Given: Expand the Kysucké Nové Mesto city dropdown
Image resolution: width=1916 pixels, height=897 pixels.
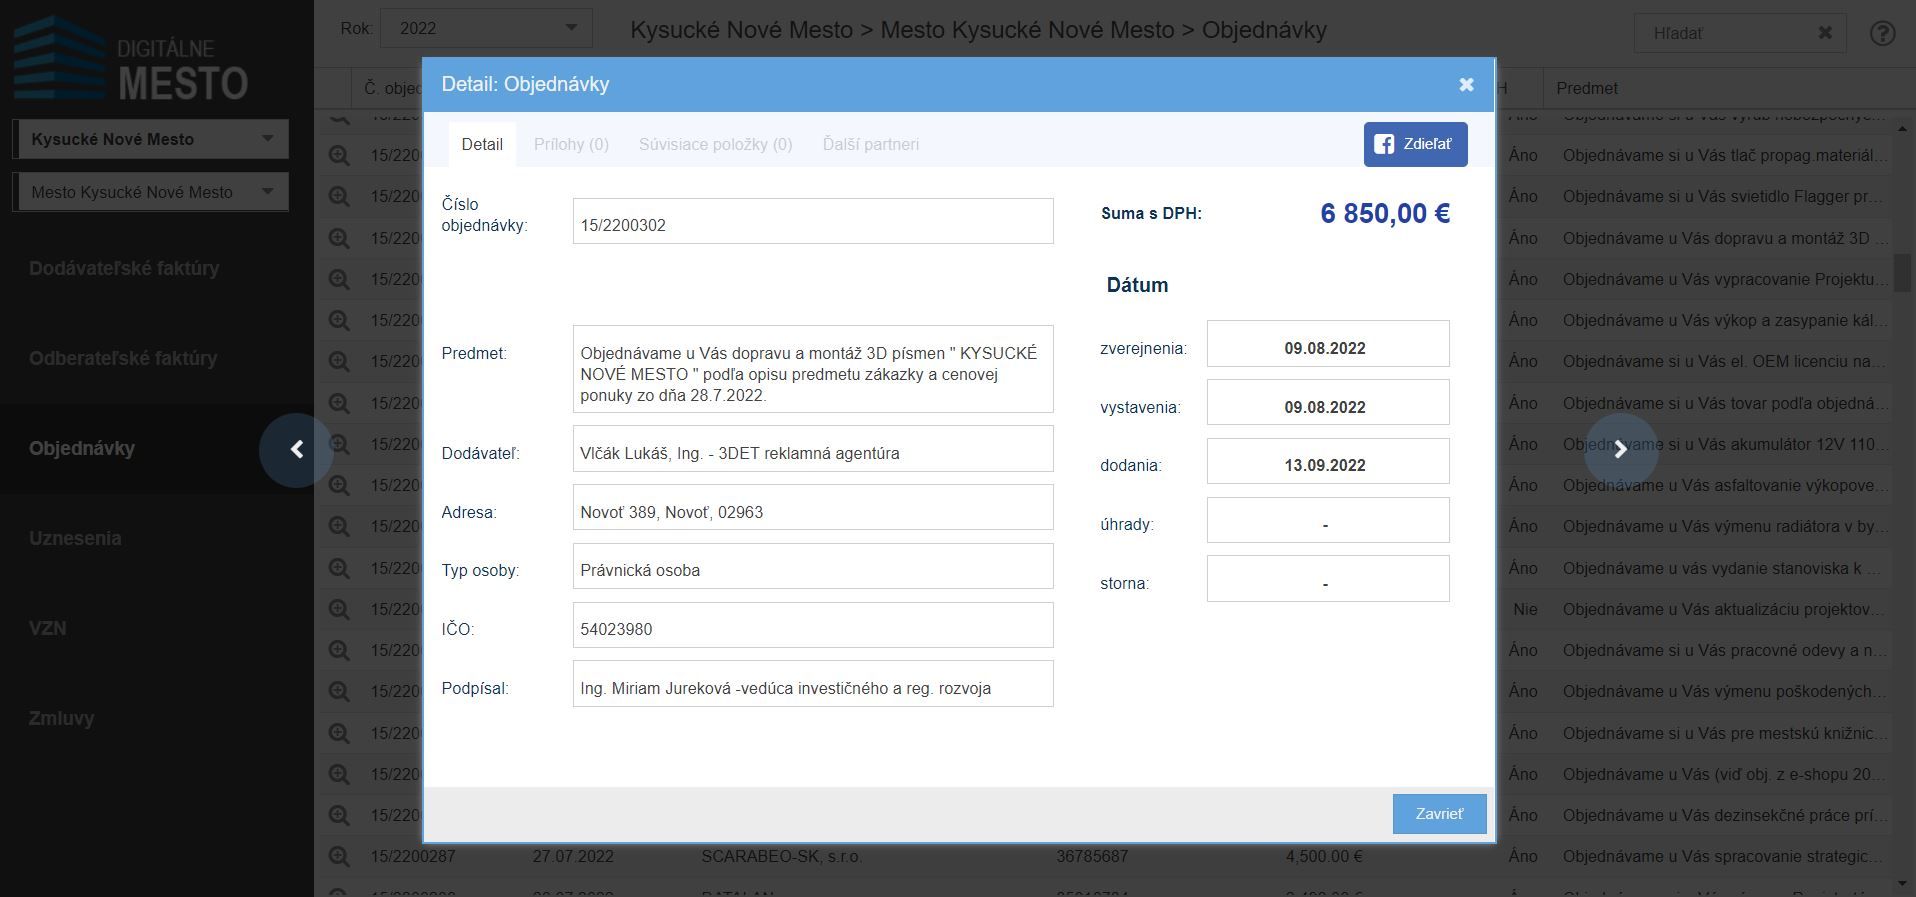Looking at the screenshot, I should pos(151,139).
